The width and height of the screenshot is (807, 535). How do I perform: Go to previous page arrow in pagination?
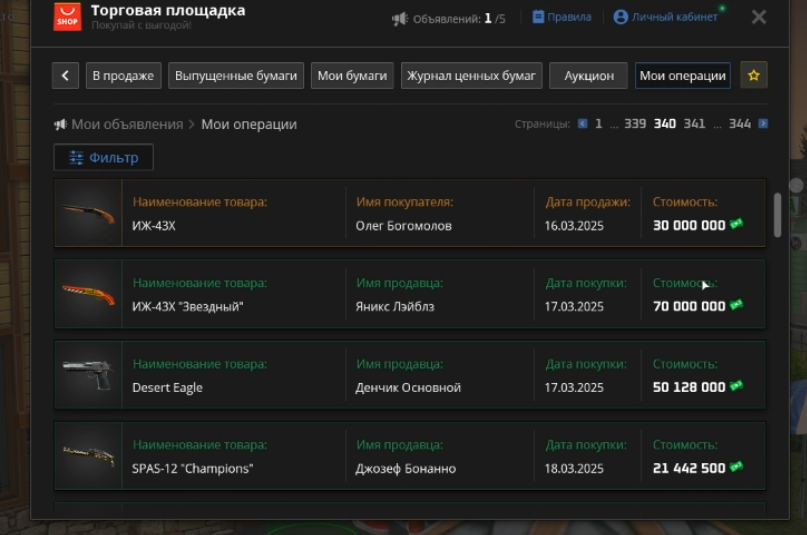tap(583, 124)
